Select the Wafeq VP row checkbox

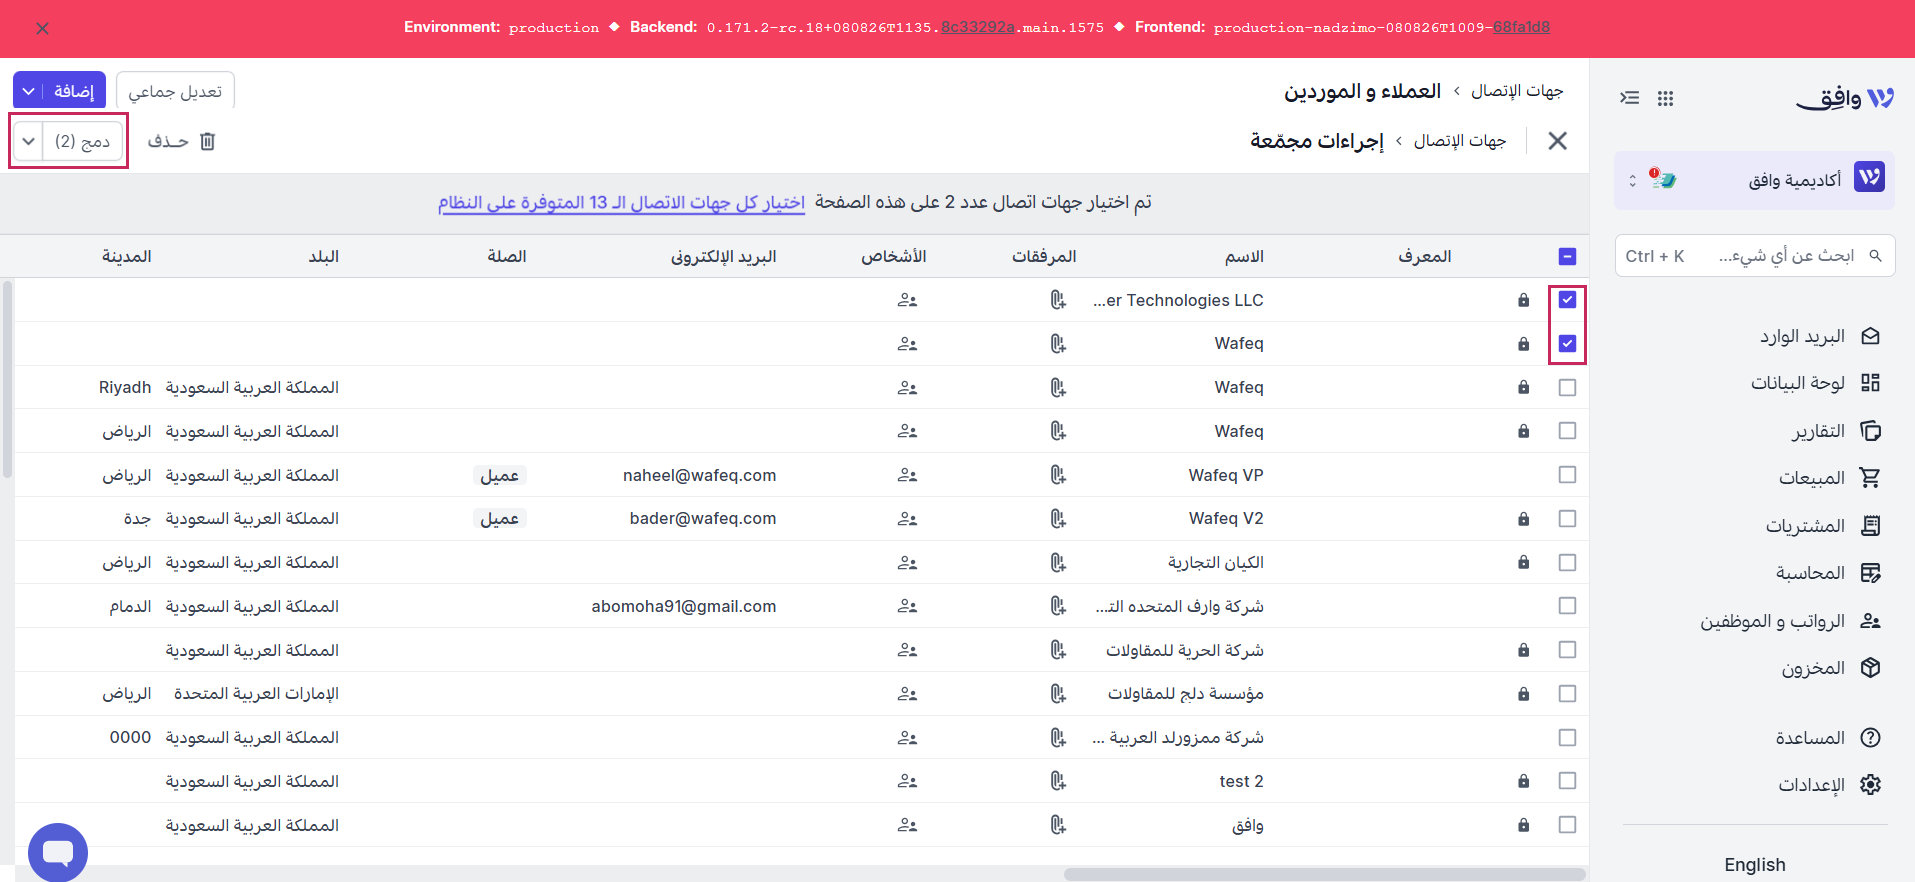[x=1567, y=475]
